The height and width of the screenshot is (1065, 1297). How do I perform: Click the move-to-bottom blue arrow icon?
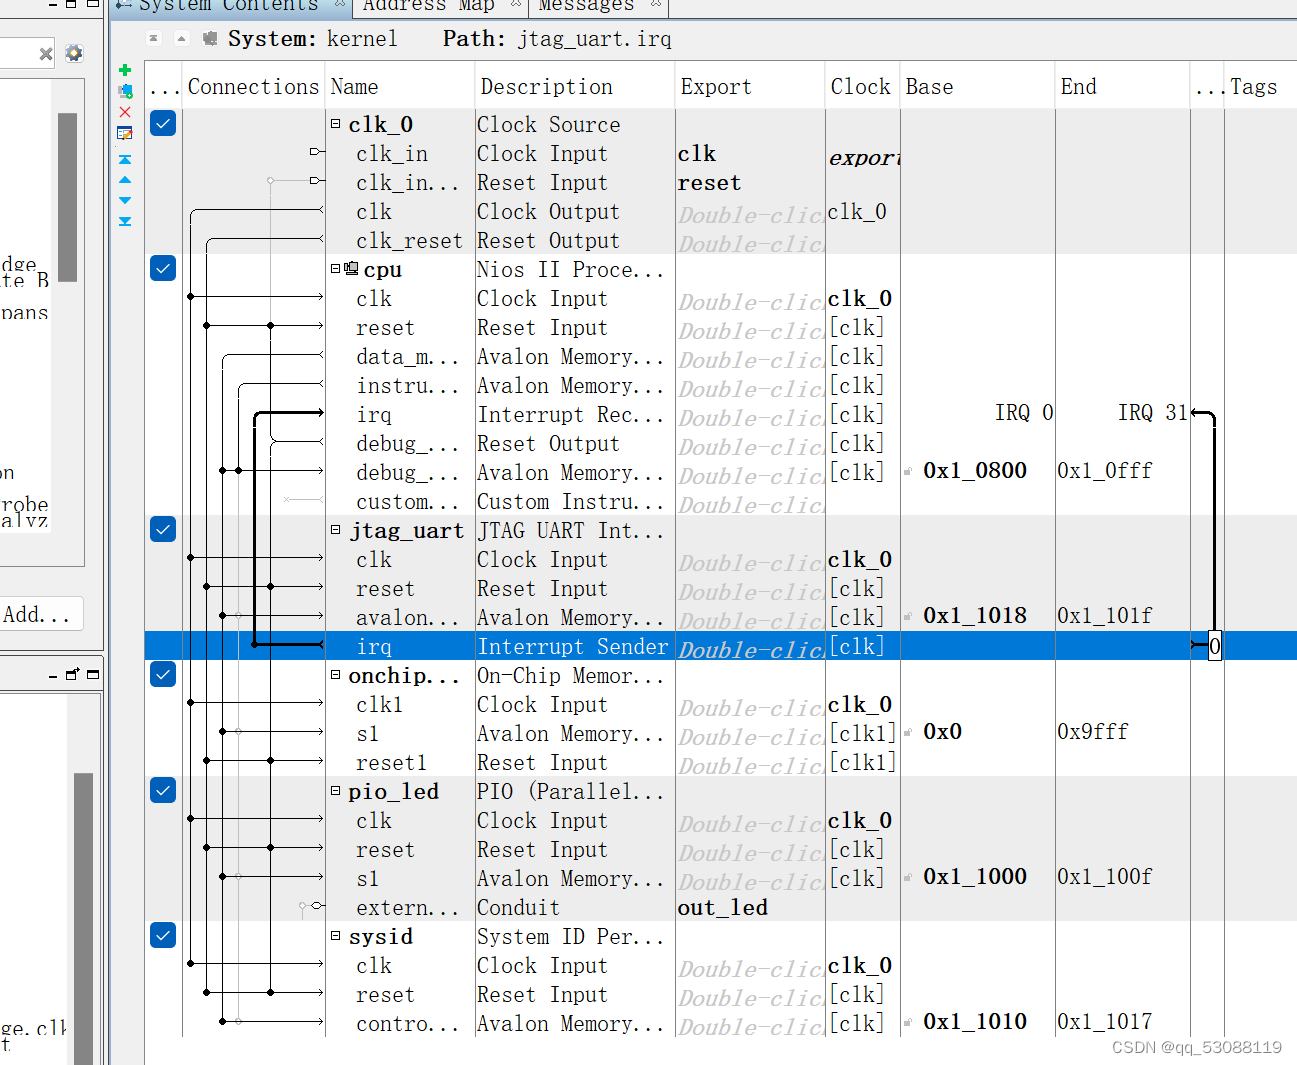pos(125,221)
